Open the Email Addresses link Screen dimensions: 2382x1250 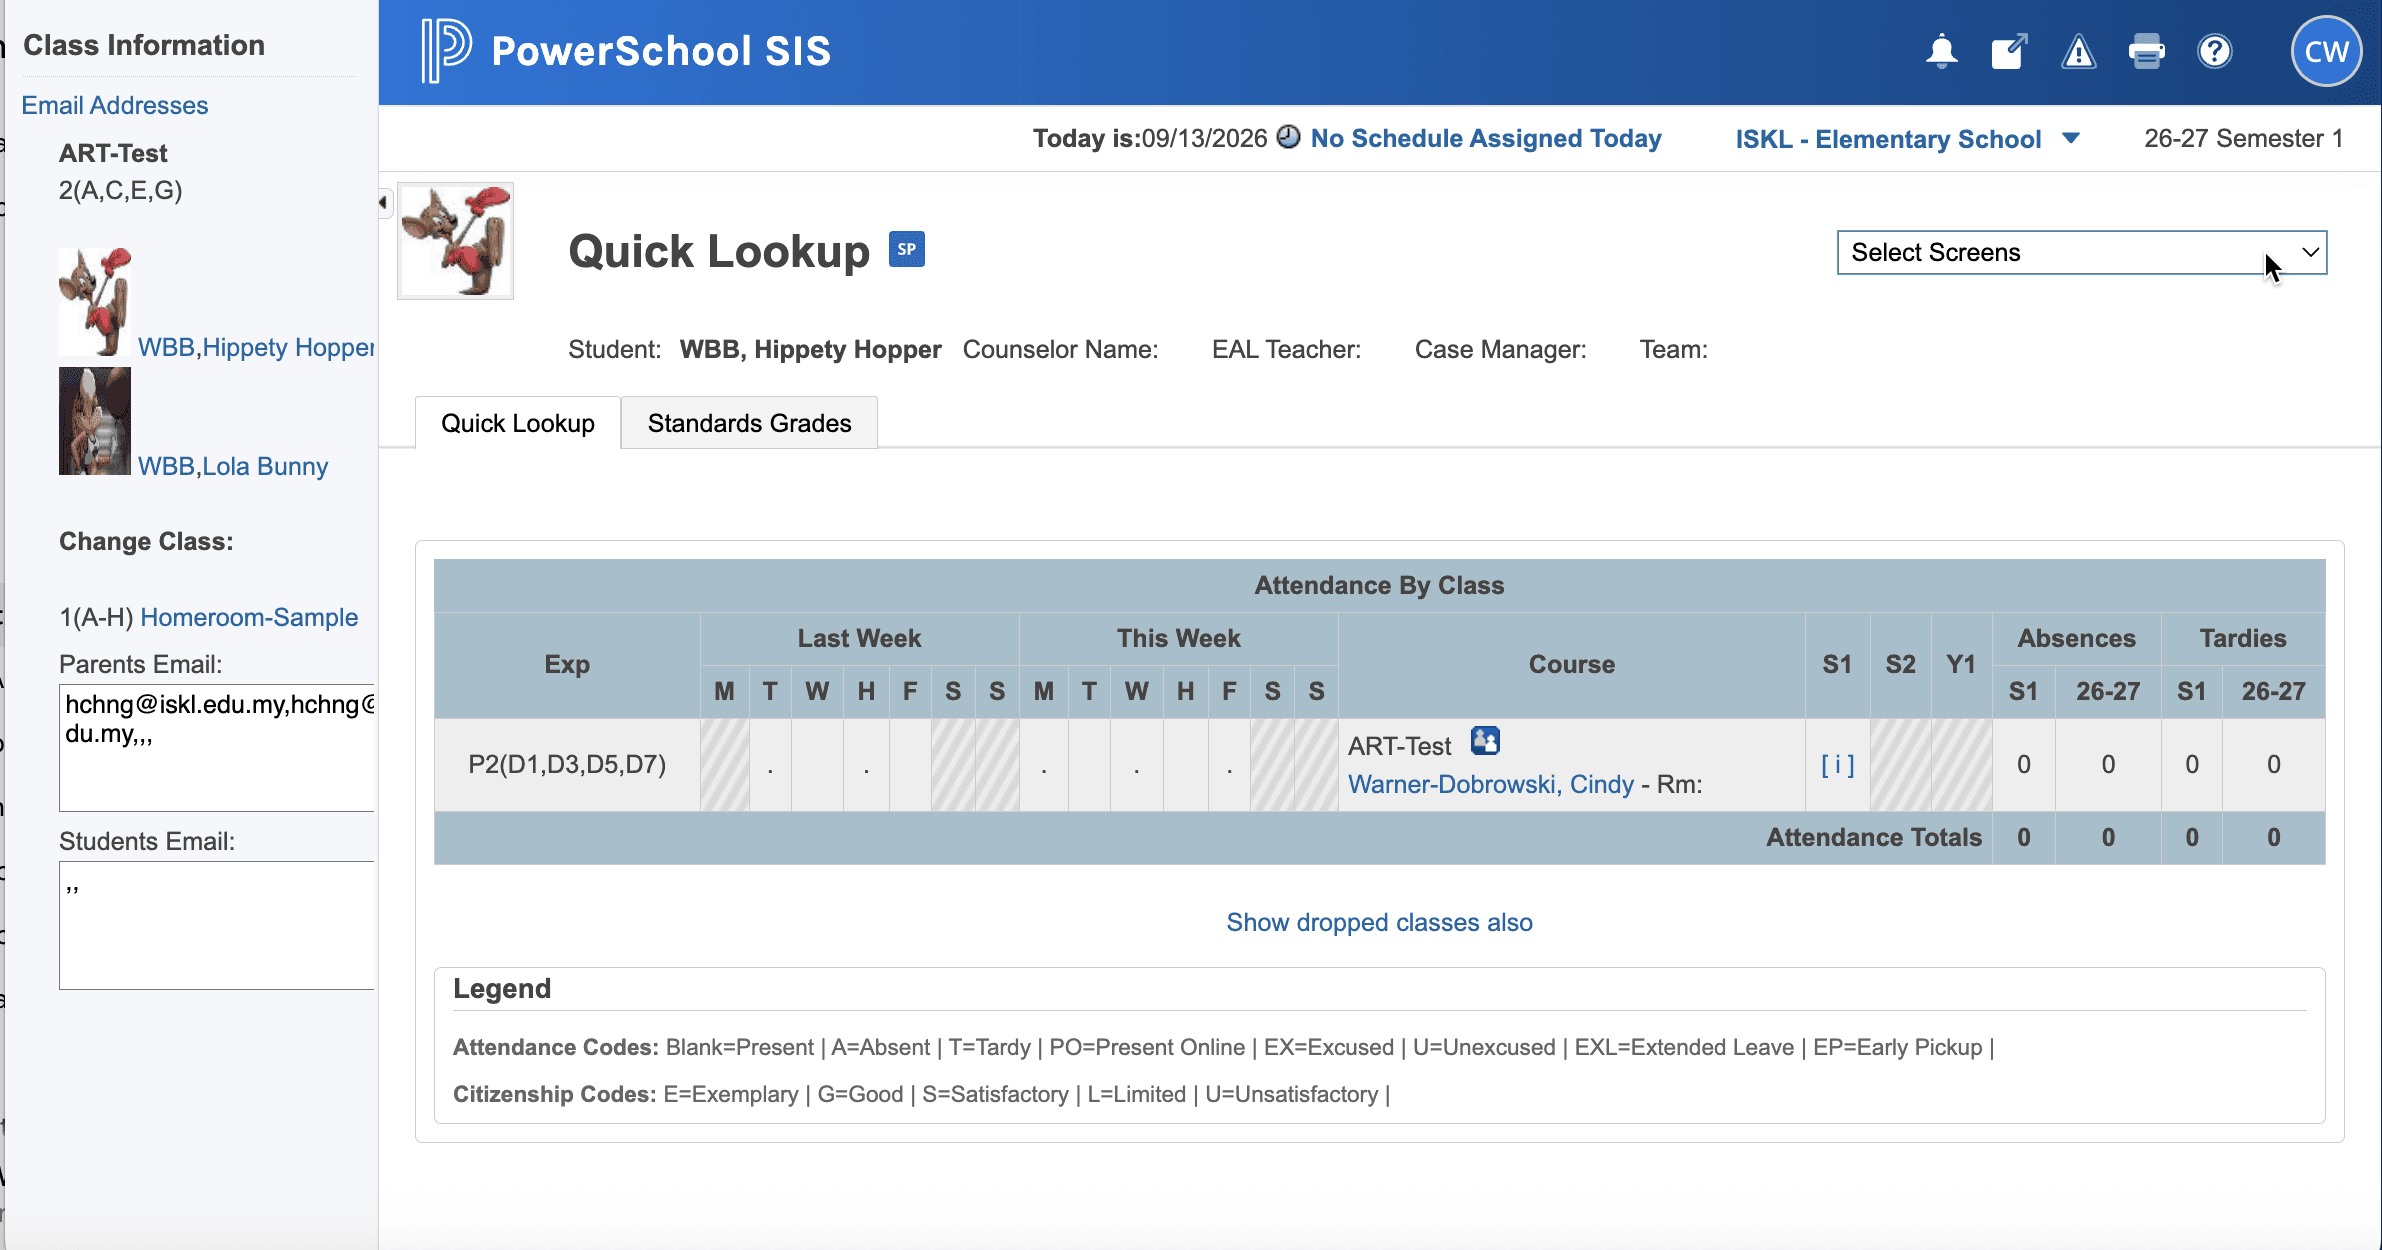point(115,105)
